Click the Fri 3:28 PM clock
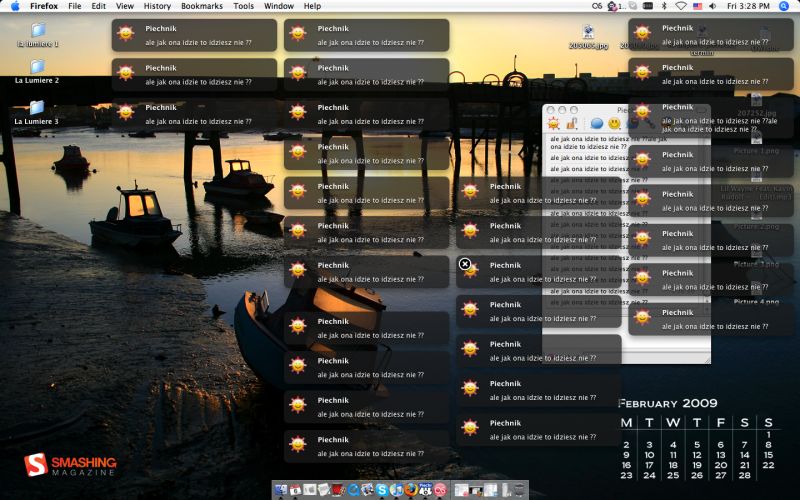 [748, 6]
